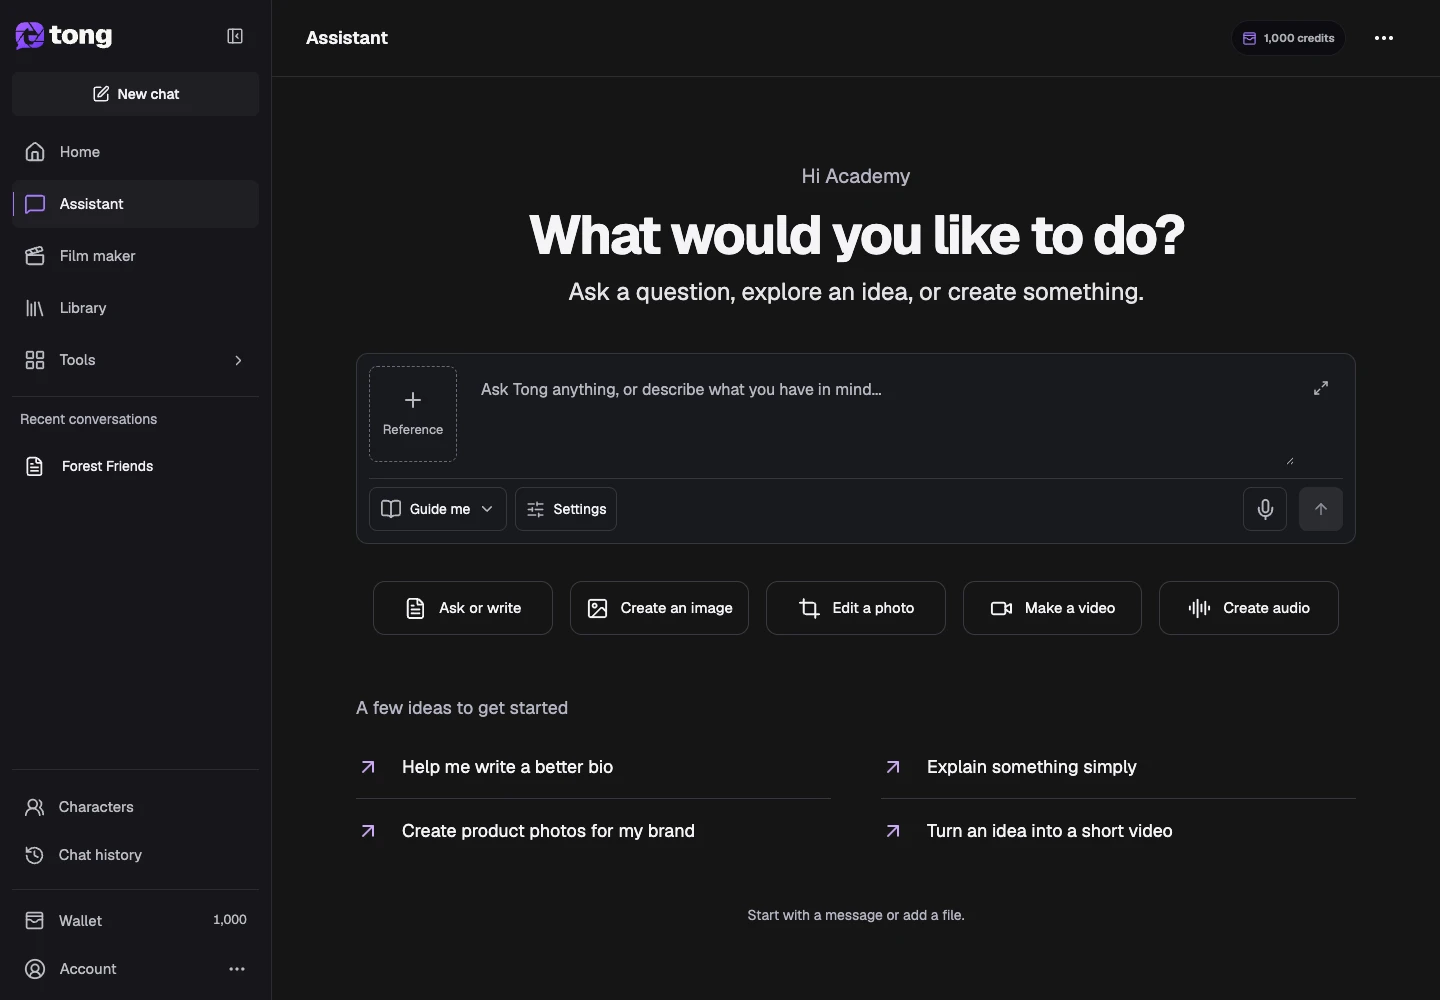This screenshot has width=1440, height=1000.
Task: Click the 'A few ideas to get started' text
Action: (462, 708)
